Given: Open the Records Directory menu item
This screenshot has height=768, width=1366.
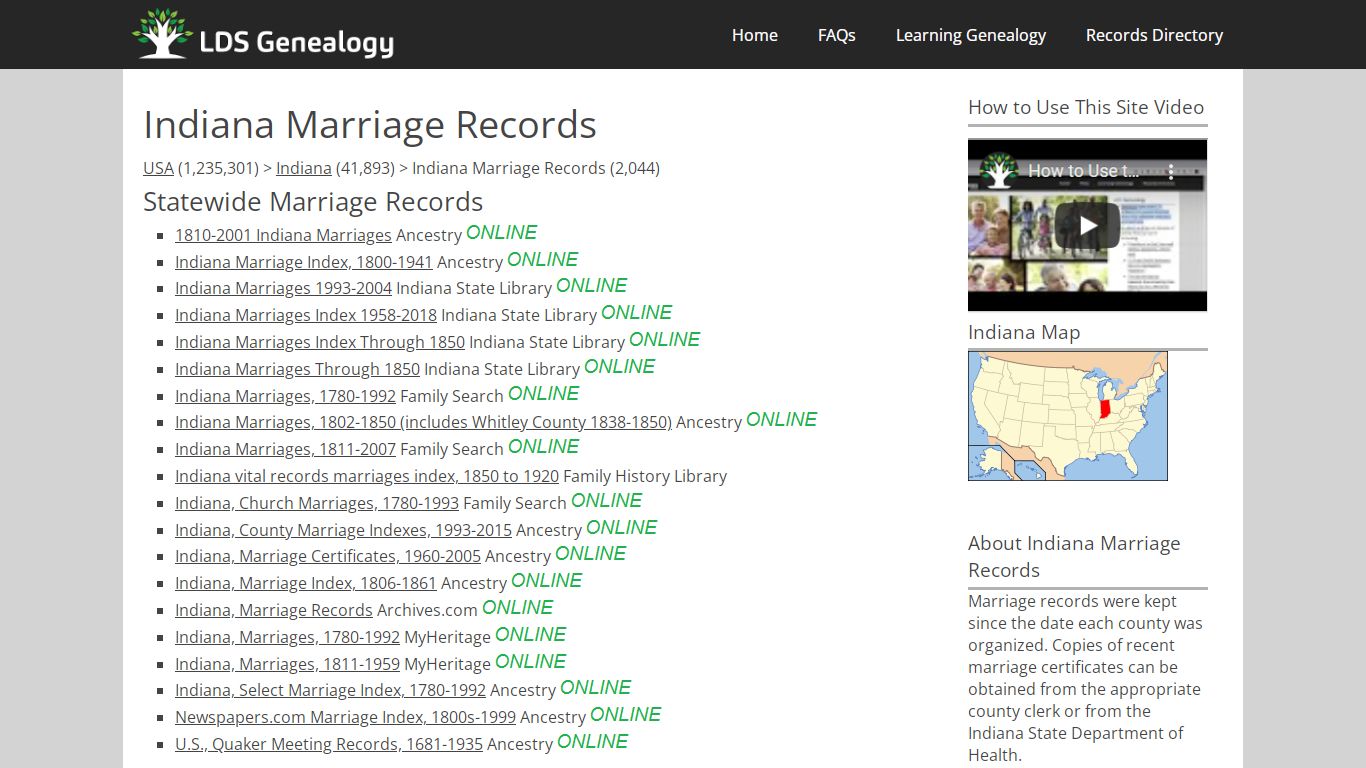Looking at the screenshot, I should pyautogui.click(x=1154, y=35).
